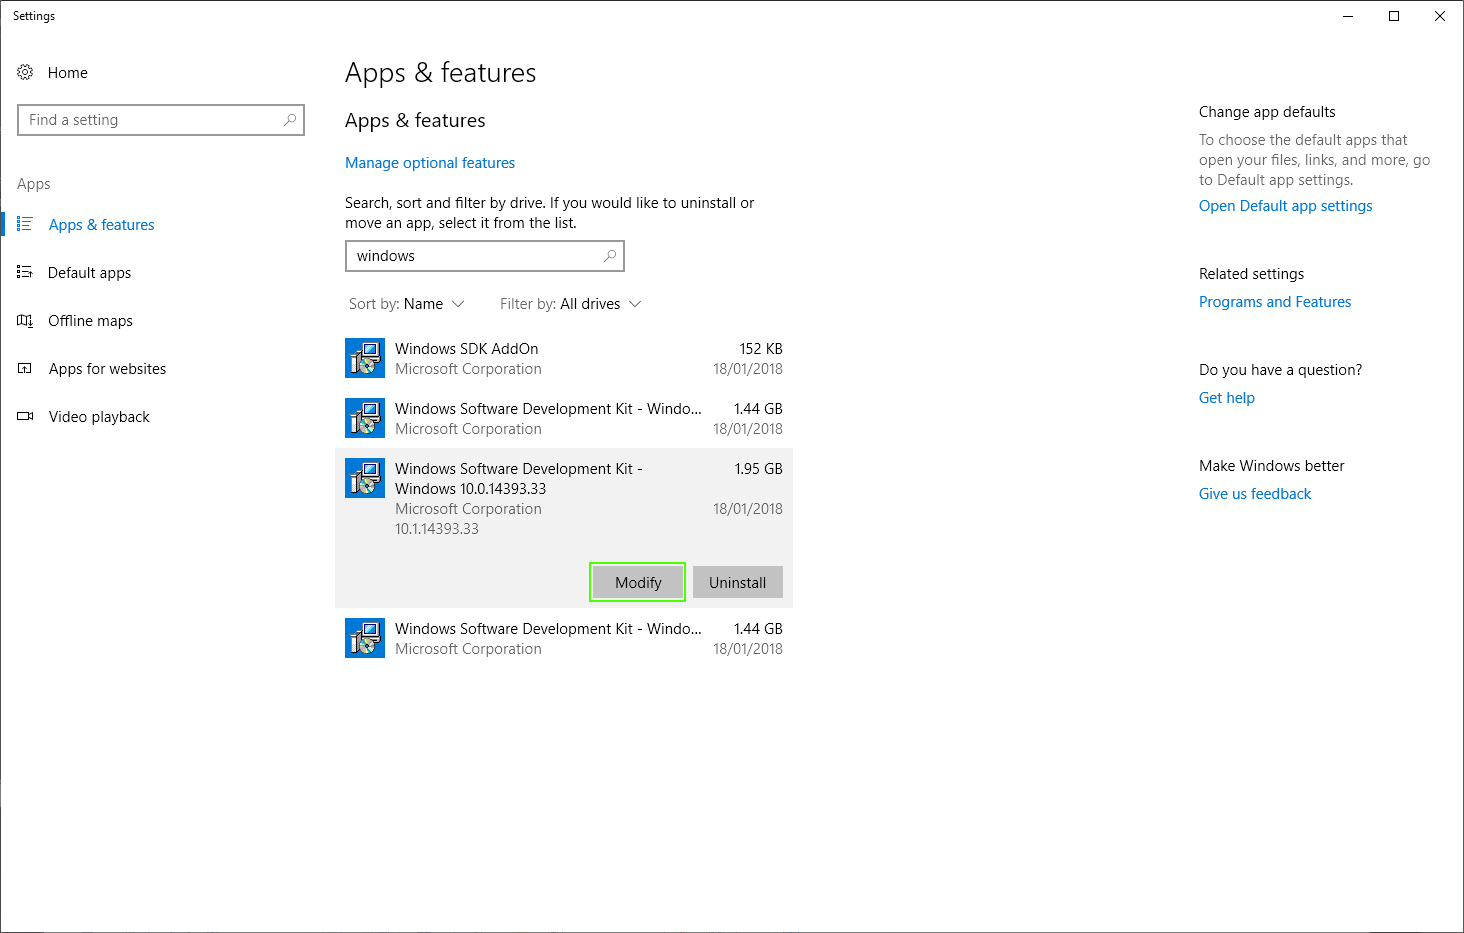This screenshot has height=933, width=1464.
Task: Click the '152 KB' size value
Action: point(761,349)
